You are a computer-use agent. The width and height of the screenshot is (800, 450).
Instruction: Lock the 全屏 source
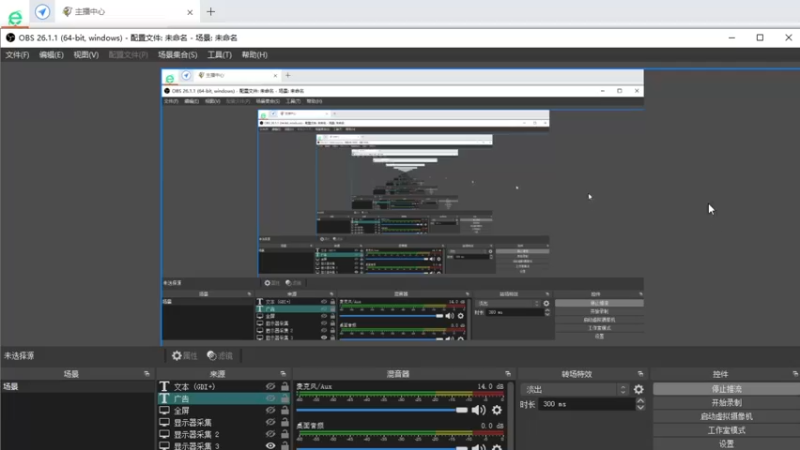pyautogui.click(x=285, y=410)
